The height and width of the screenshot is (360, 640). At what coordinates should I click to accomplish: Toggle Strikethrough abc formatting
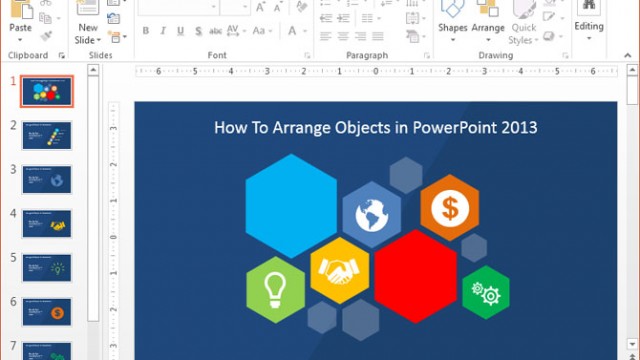point(215,31)
